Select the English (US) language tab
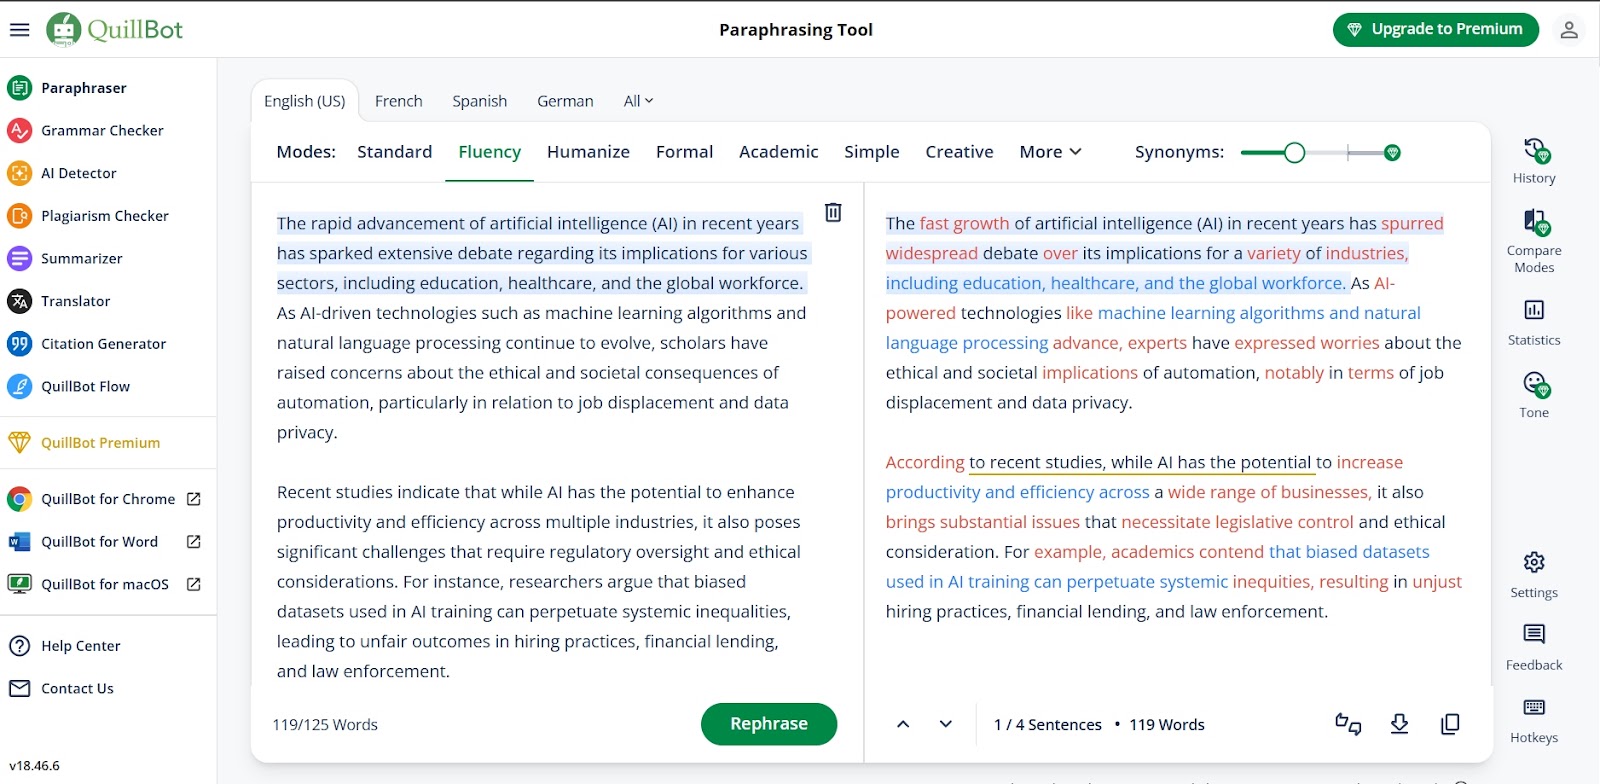The width and height of the screenshot is (1600, 784). pos(305,101)
